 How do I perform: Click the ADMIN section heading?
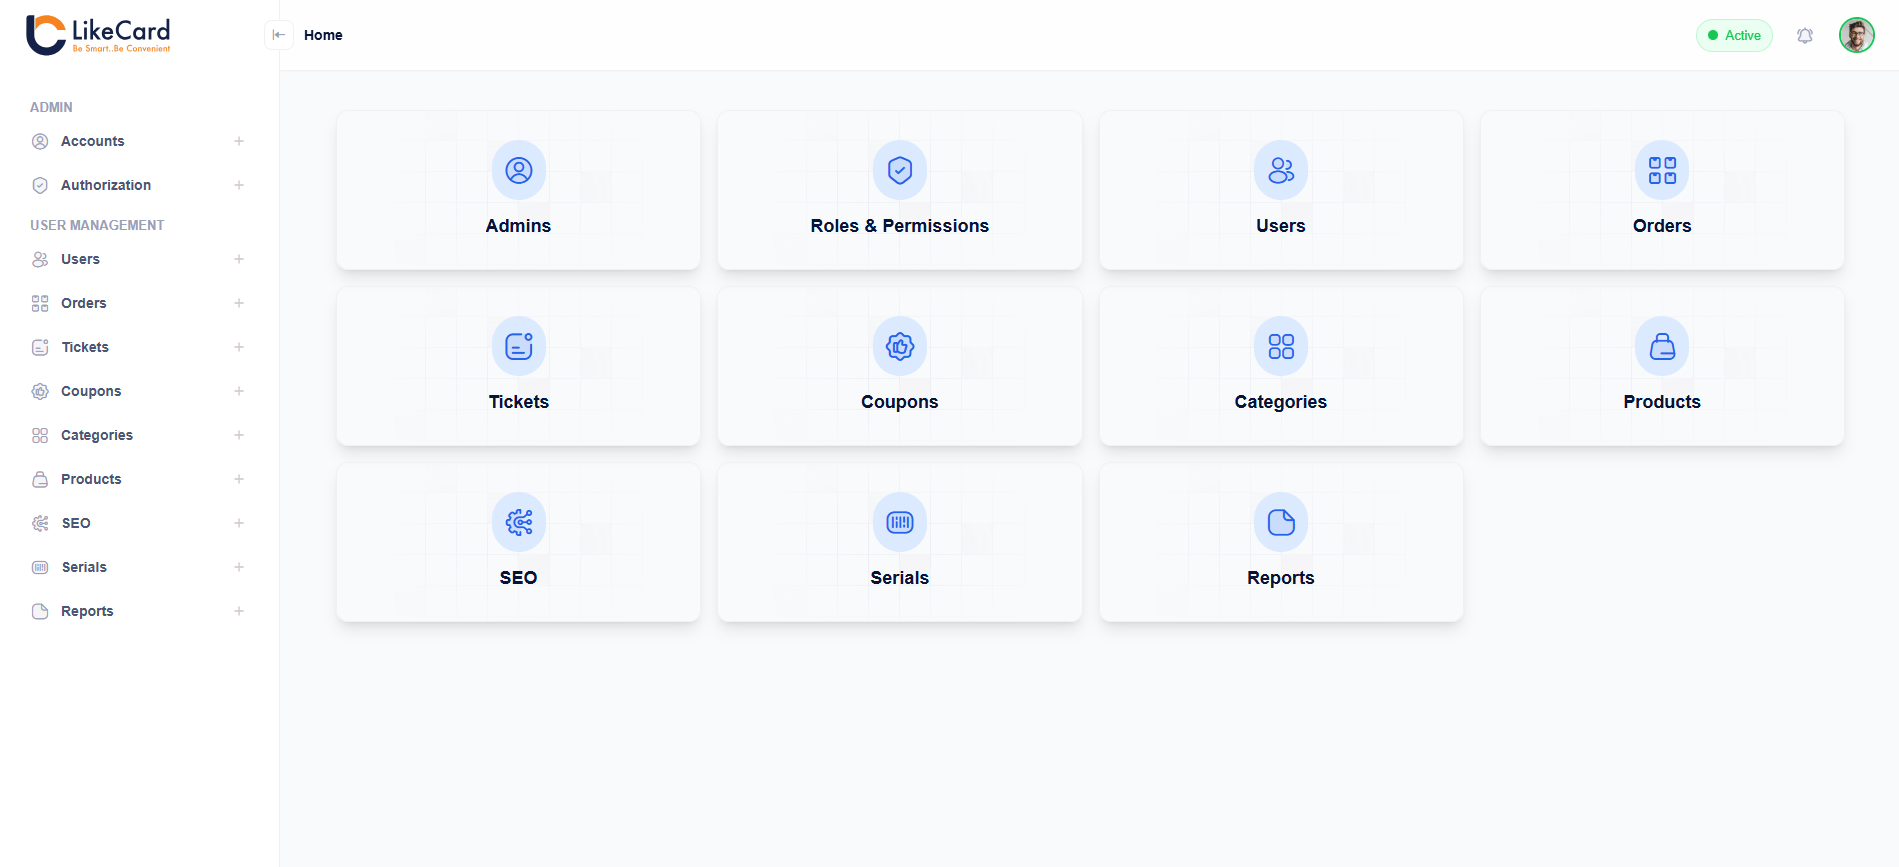[51, 107]
